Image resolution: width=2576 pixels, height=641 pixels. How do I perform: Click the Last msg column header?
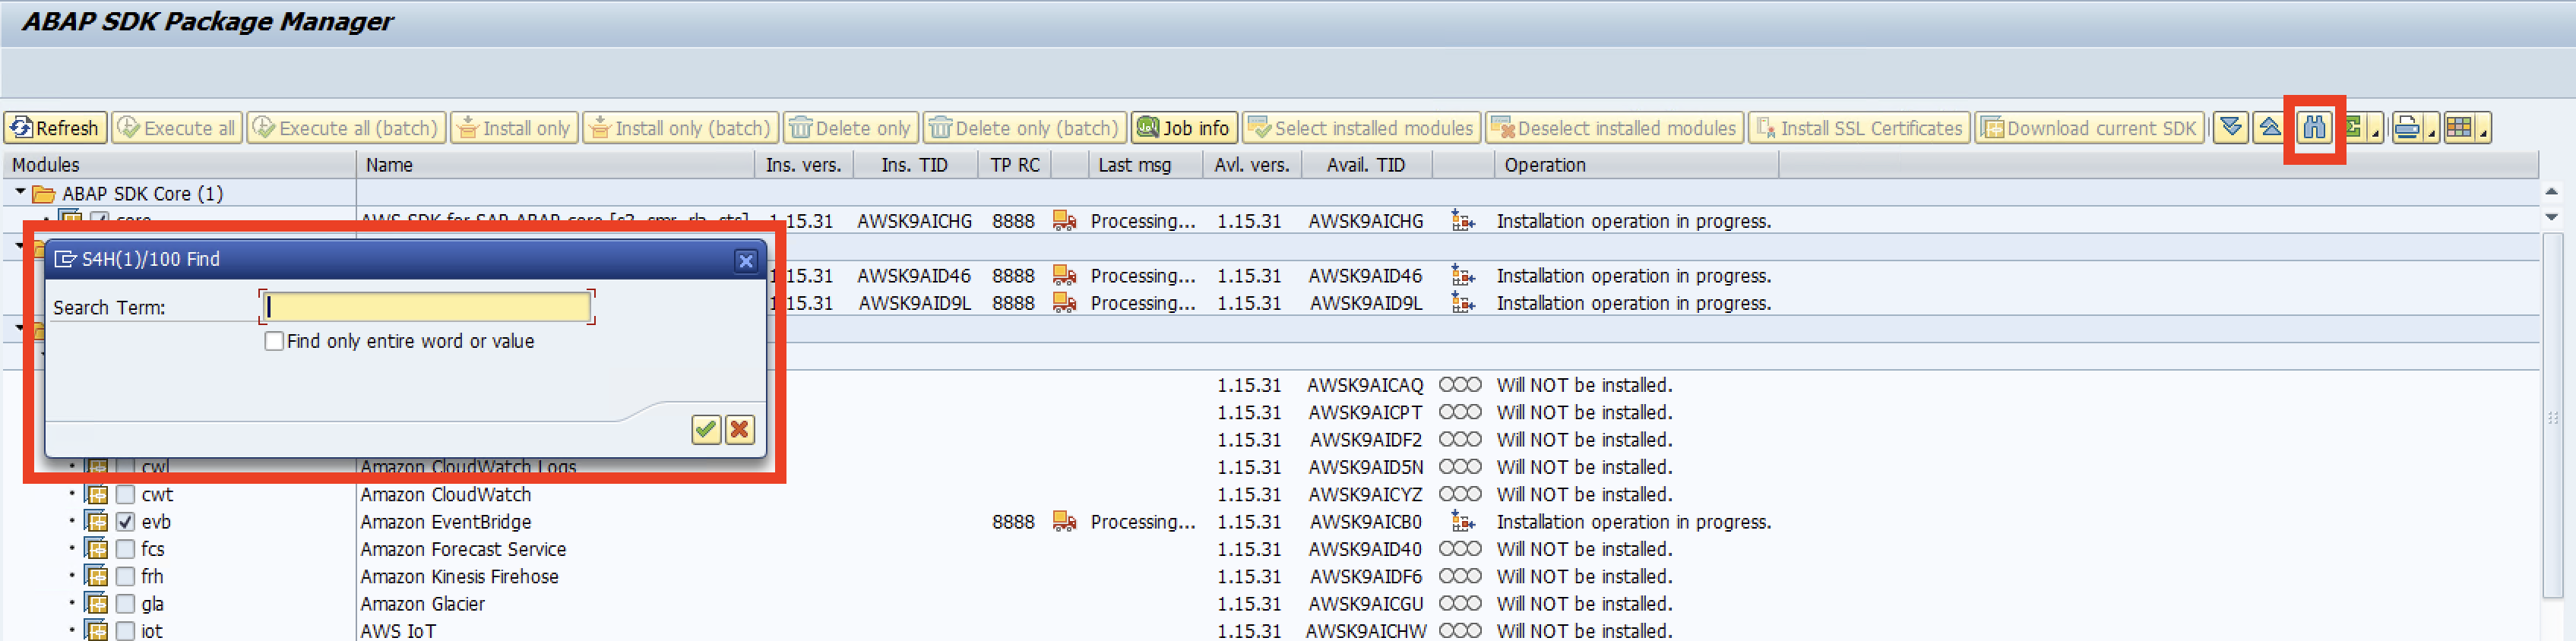tap(1145, 165)
